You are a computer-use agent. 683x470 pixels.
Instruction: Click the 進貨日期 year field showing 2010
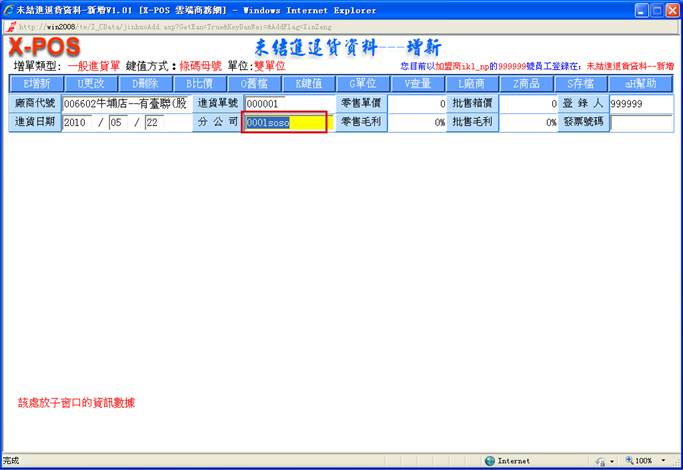click(78, 123)
